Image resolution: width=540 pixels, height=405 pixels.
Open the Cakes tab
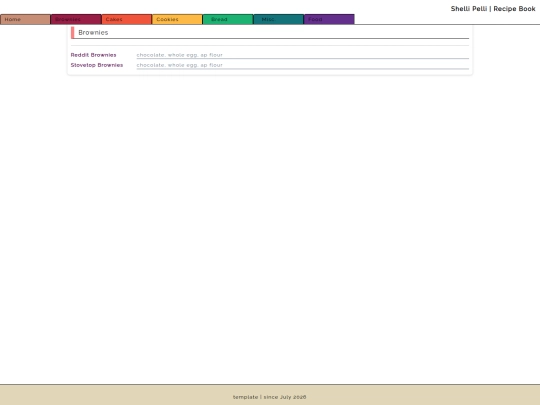tap(127, 19)
